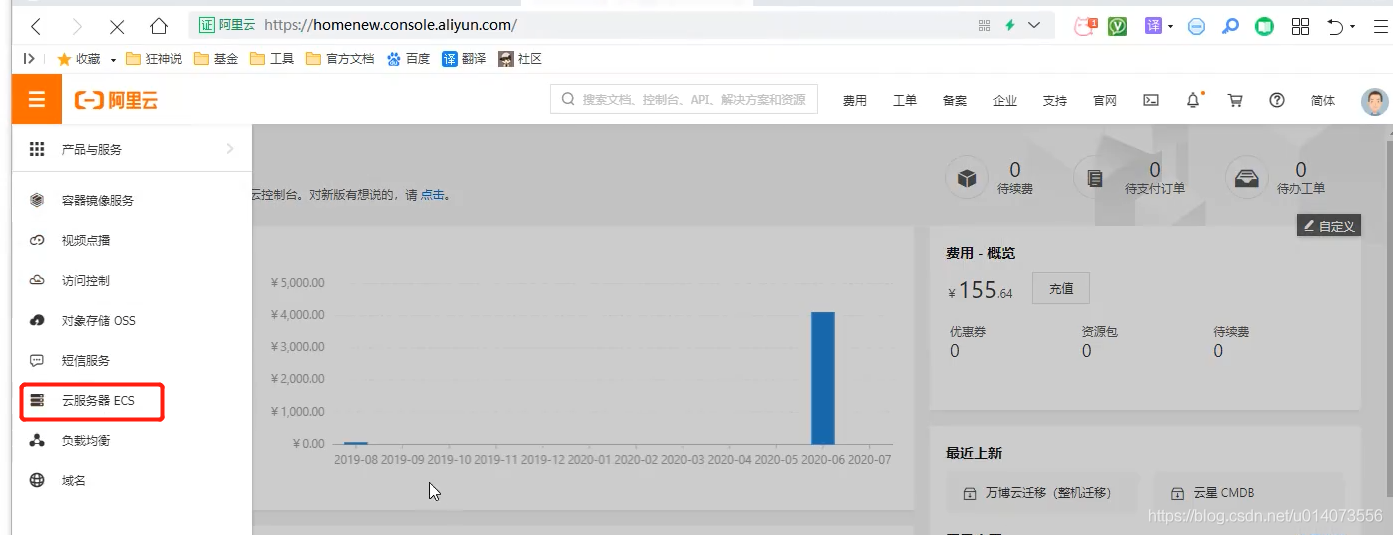Image resolution: width=1393 pixels, height=535 pixels.
Task: Open the 百度 bookmark
Action: click(408, 59)
